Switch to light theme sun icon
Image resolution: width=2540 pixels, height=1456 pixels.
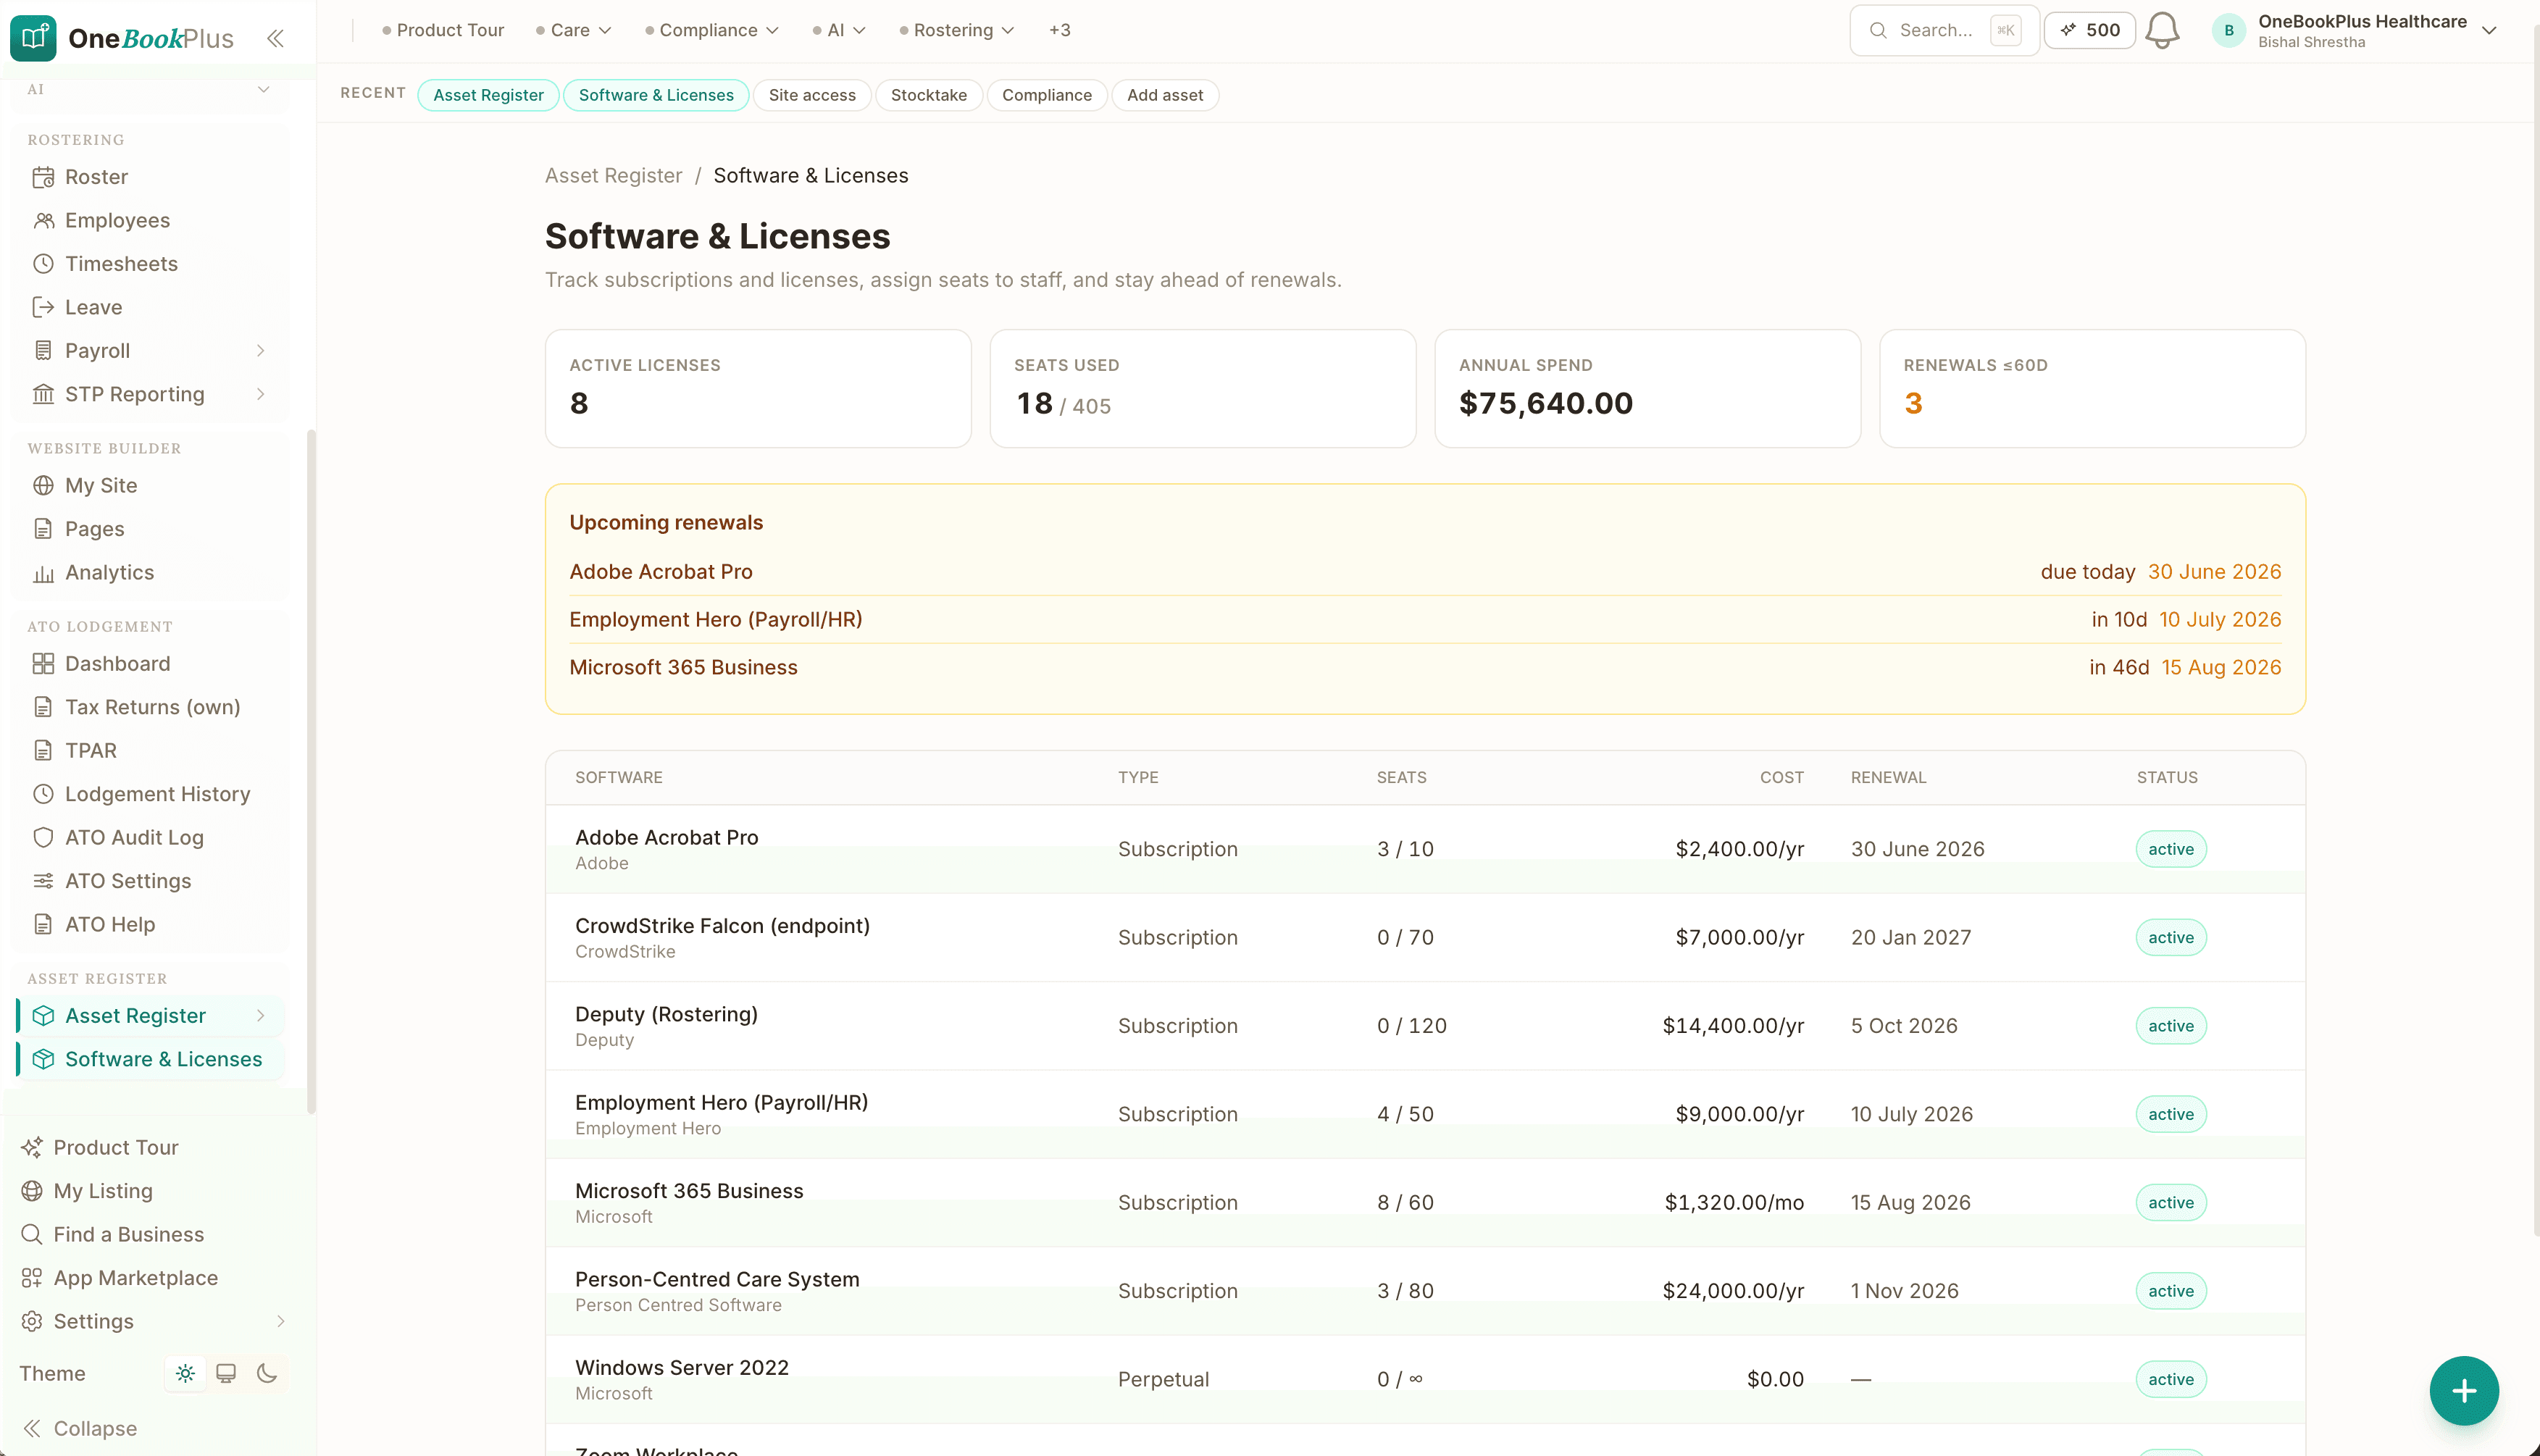click(x=185, y=1374)
